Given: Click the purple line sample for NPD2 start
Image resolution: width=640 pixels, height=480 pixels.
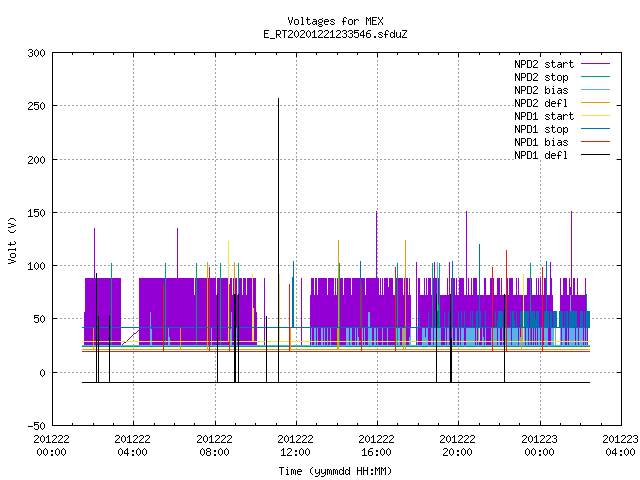Looking at the screenshot, I should click(596, 64).
